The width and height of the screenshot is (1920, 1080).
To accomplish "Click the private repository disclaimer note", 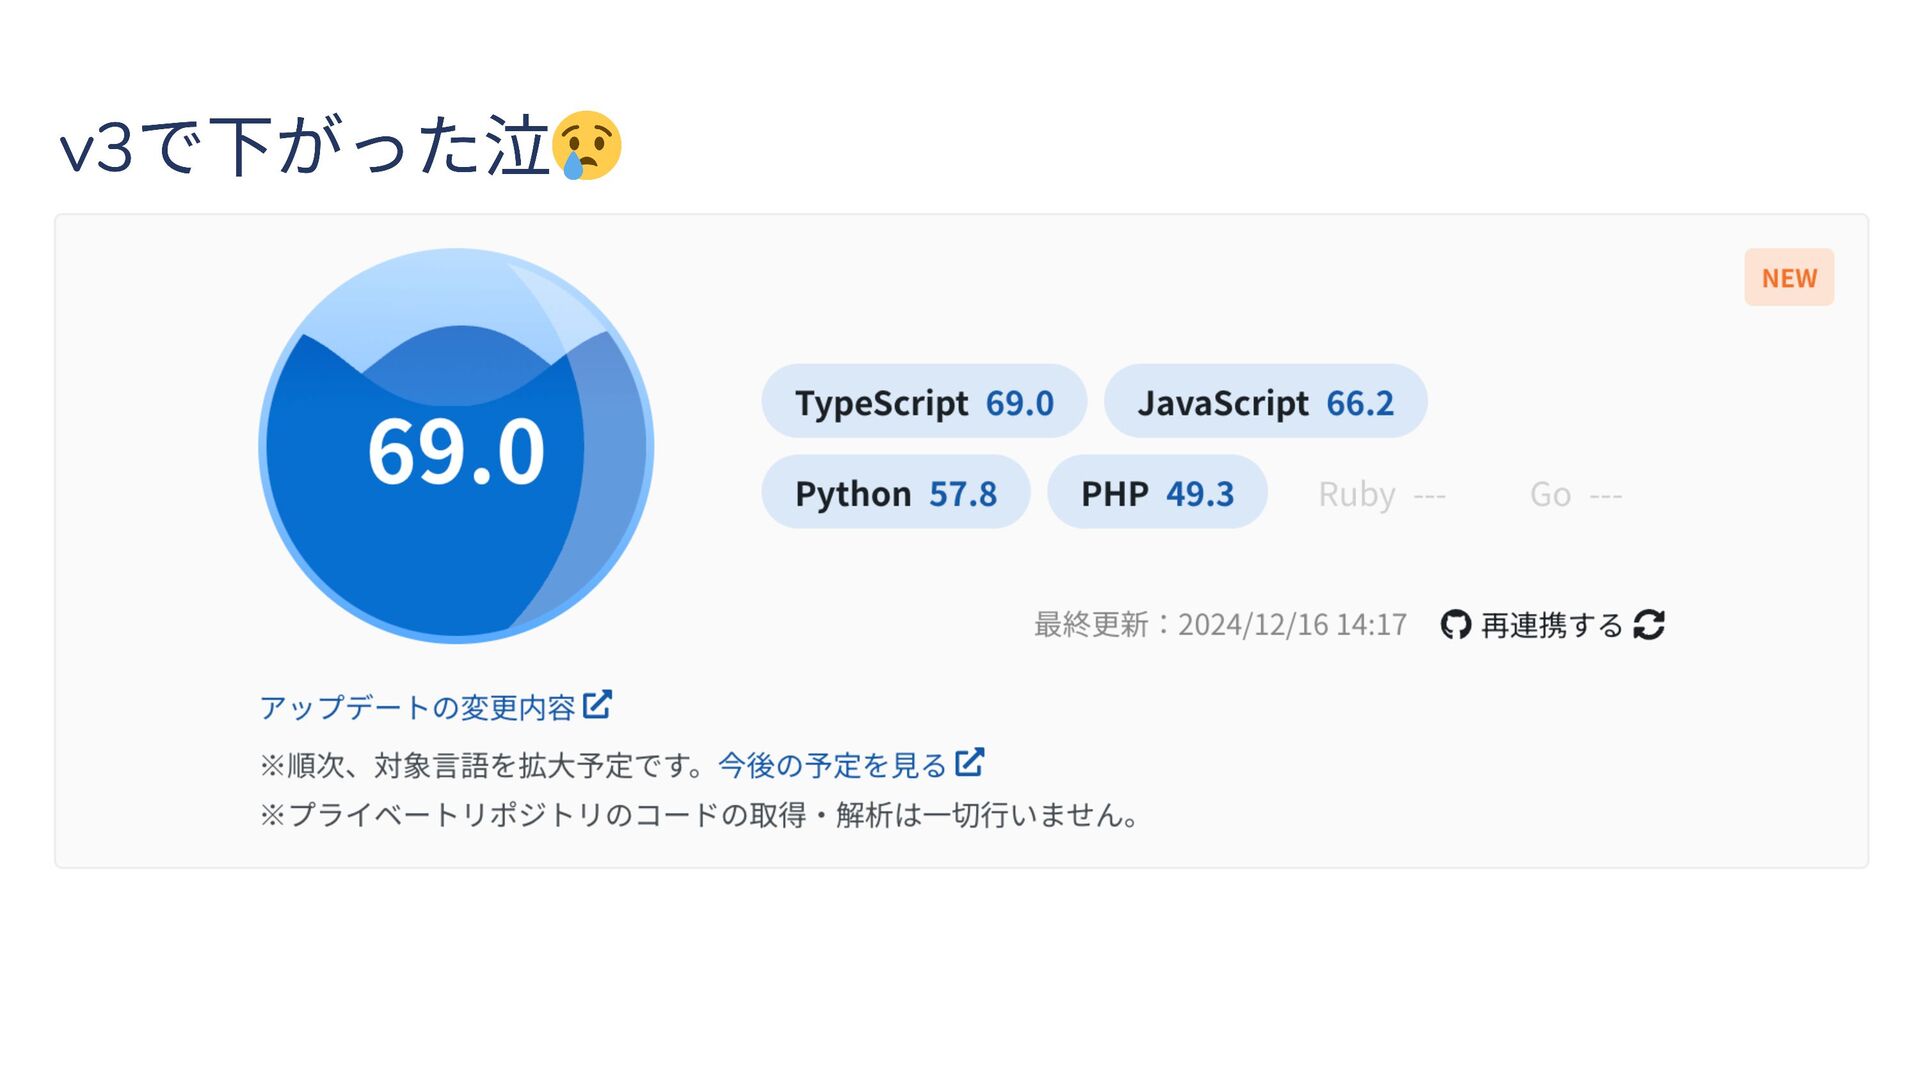I will click(700, 815).
